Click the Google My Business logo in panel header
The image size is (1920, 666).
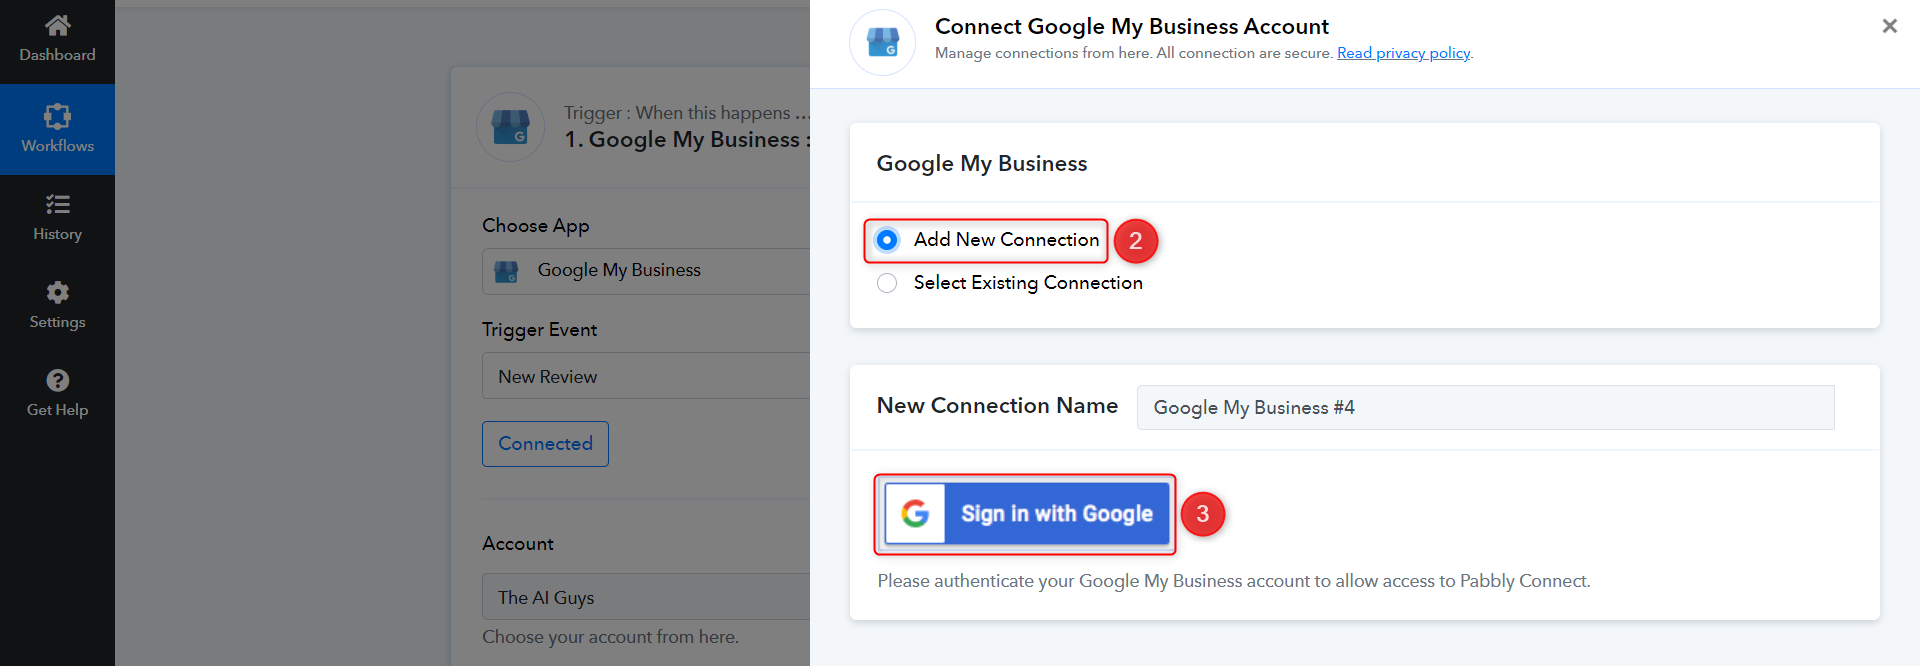coord(882,42)
